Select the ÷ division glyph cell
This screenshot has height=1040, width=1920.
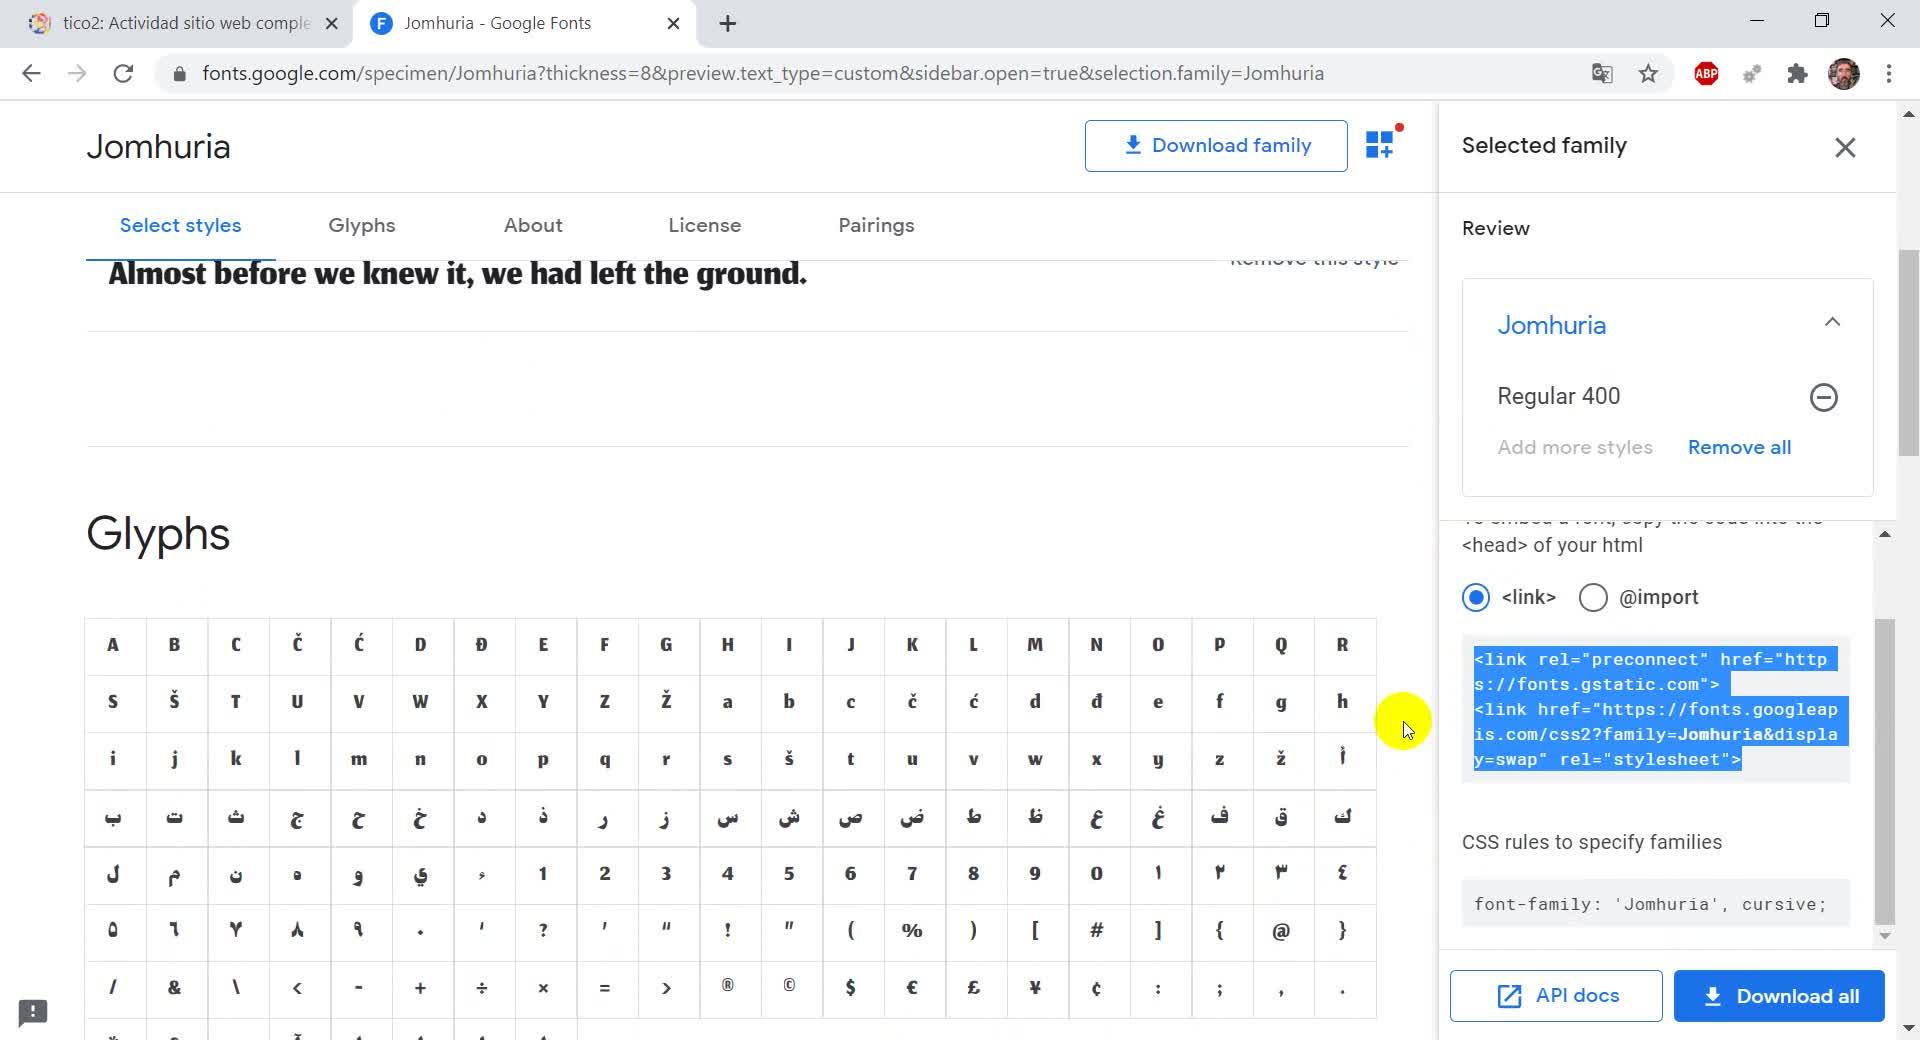click(481, 988)
